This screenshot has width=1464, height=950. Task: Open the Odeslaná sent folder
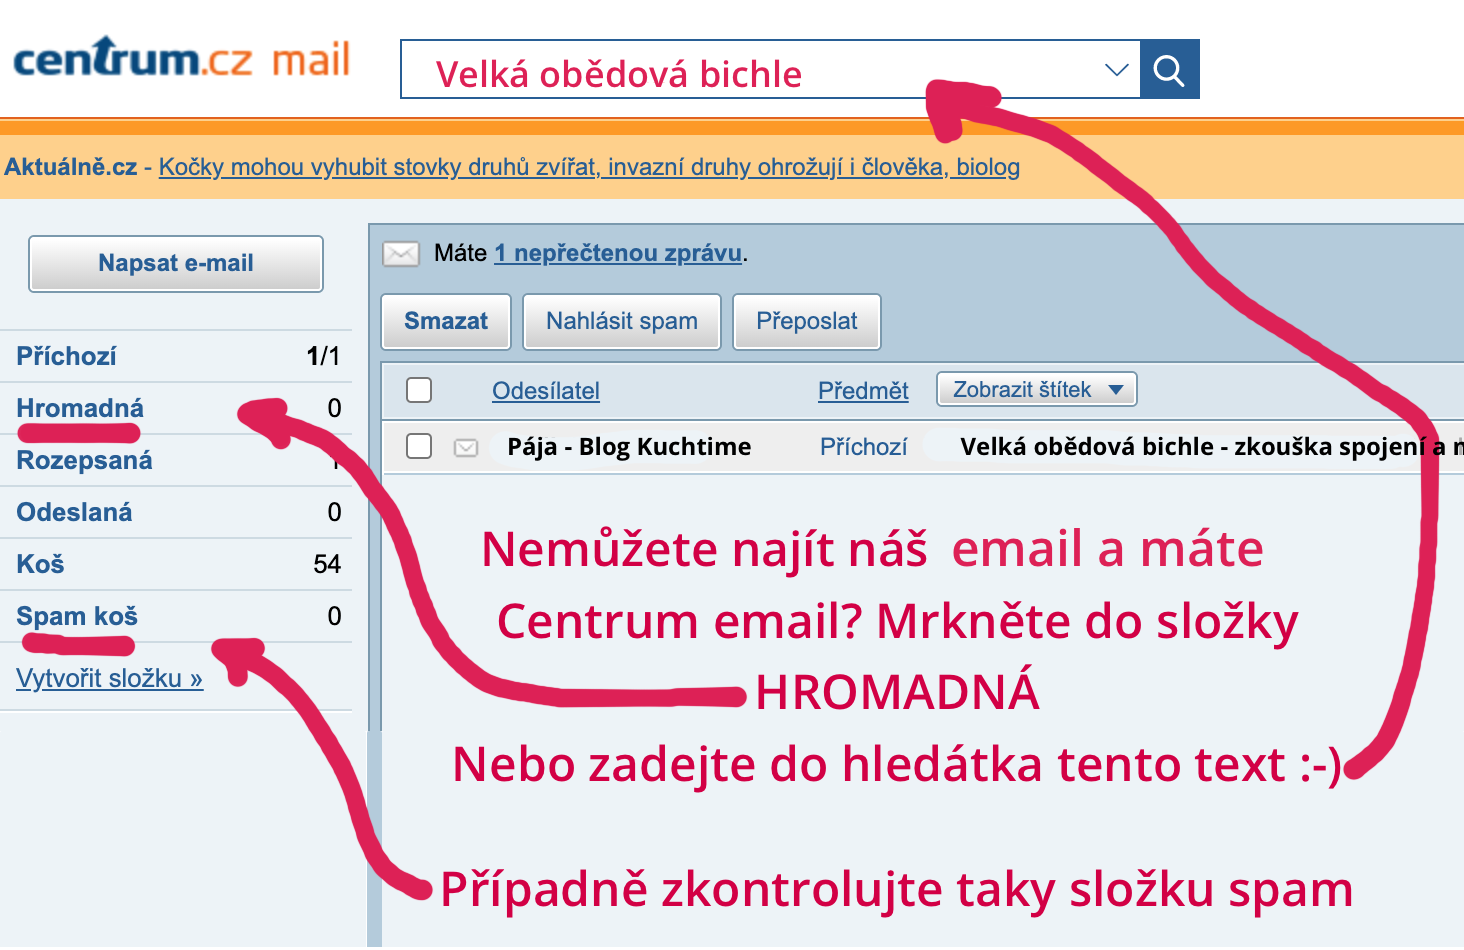pyautogui.click(x=74, y=512)
